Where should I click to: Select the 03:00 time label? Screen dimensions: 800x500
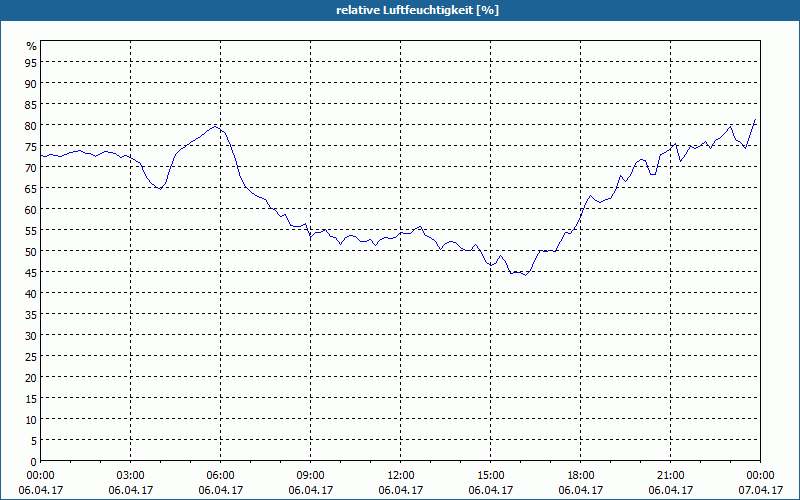[x=130, y=476]
